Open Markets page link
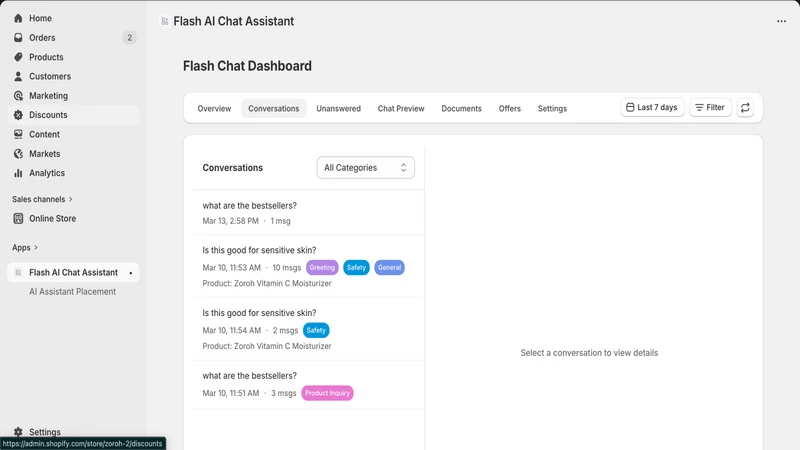 [44, 154]
